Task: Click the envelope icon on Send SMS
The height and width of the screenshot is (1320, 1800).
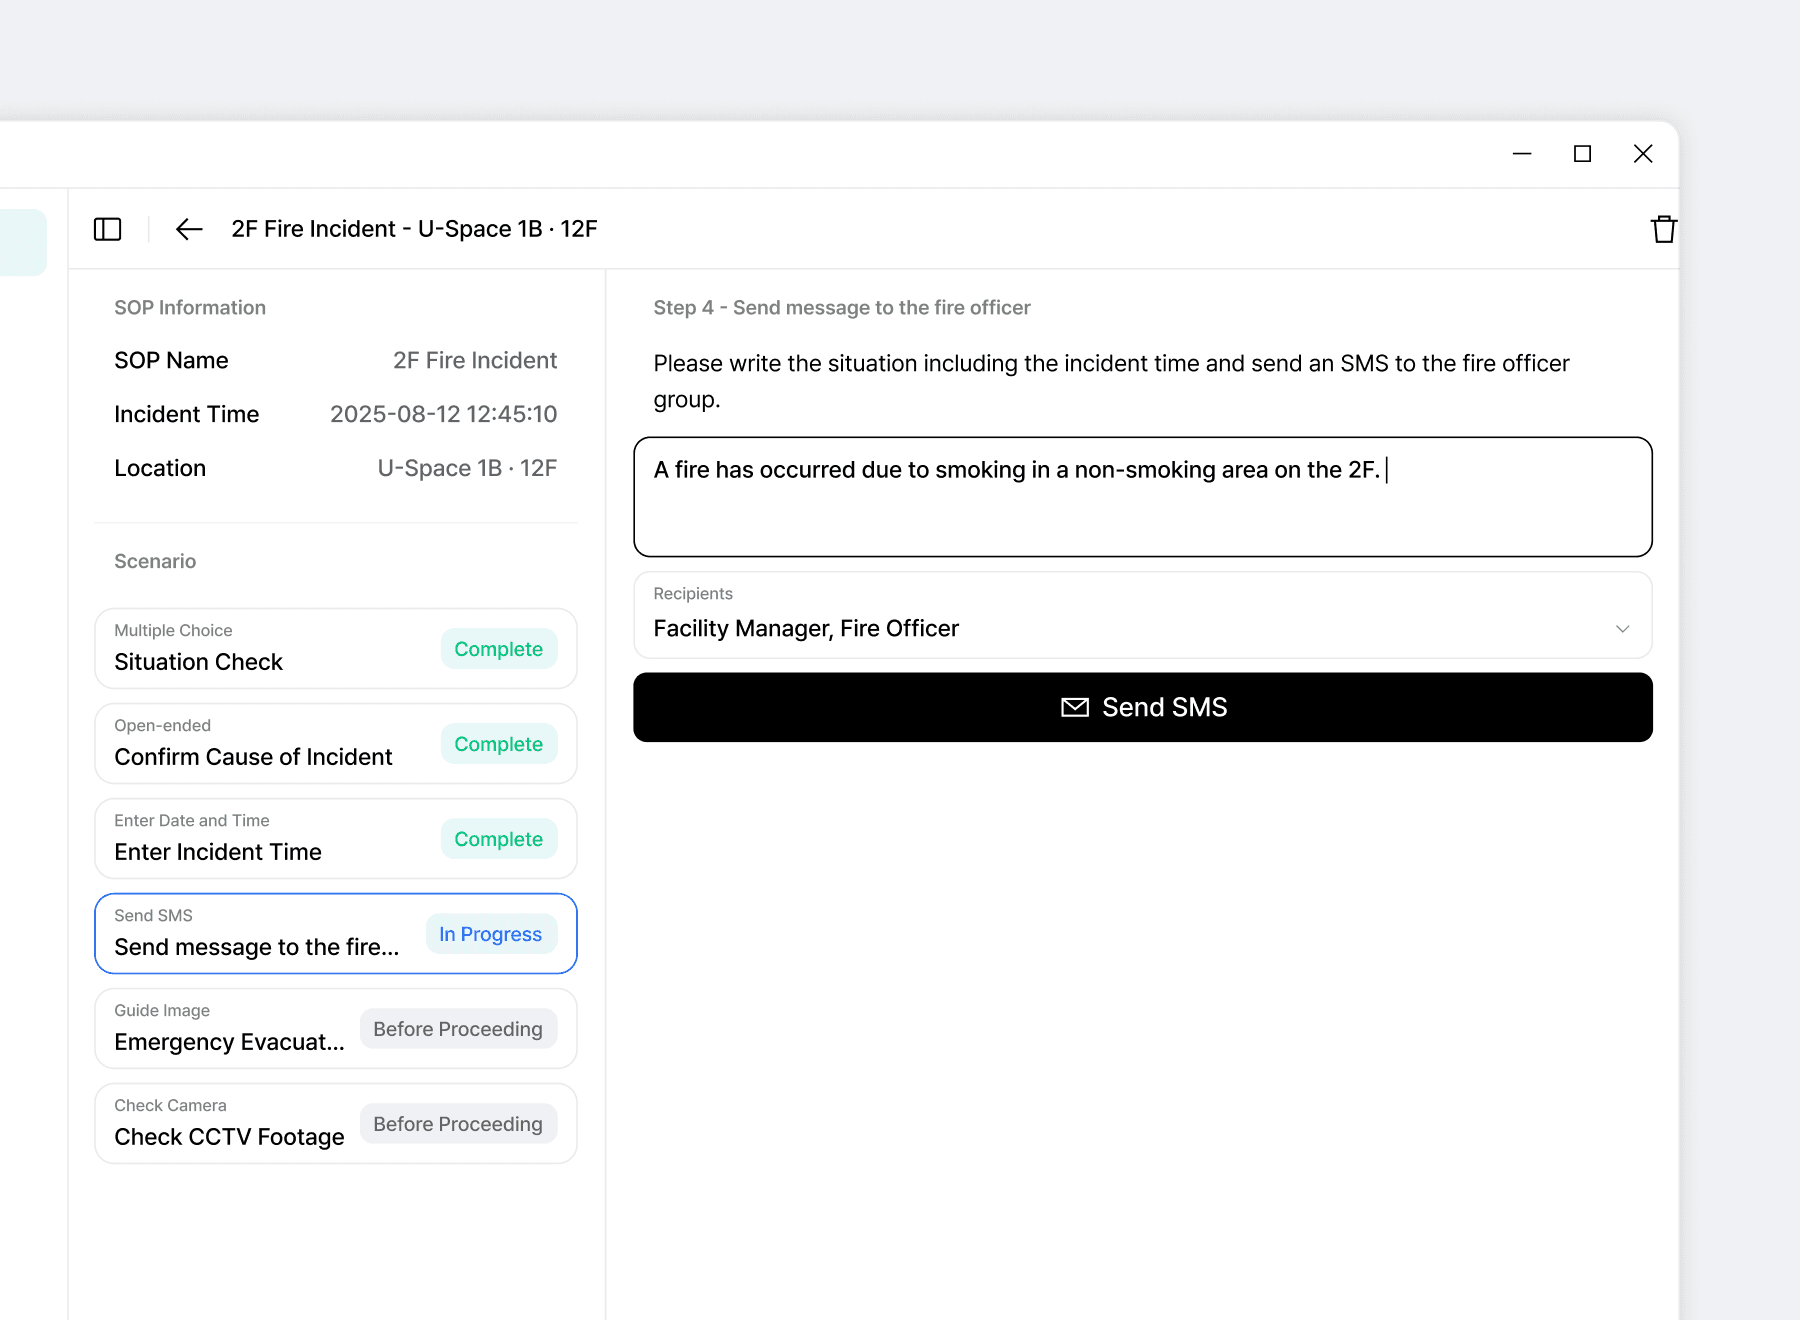Action: [x=1074, y=708]
